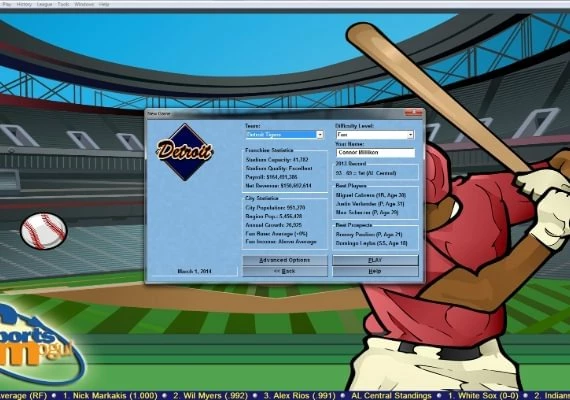The height and width of the screenshot is (400, 570).
Task: Select Miguel Cabrera in Best Players
Action: [x=371, y=195]
